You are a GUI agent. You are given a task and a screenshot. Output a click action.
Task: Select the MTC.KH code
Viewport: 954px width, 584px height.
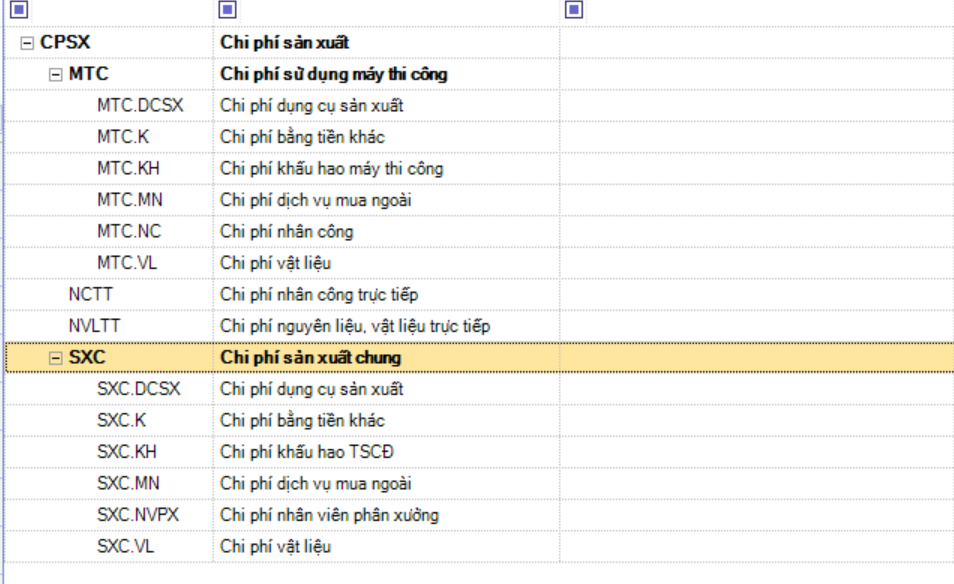(x=128, y=169)
